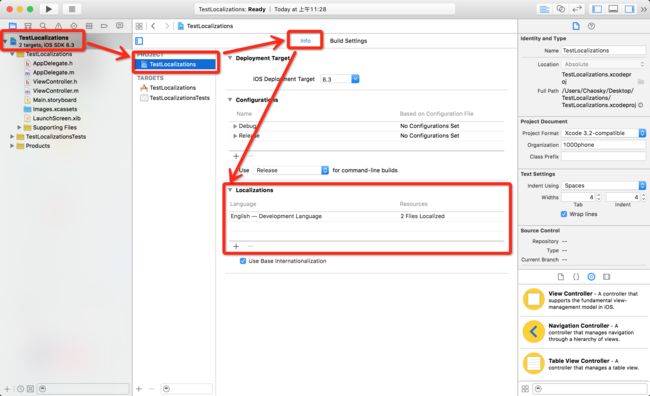This screenshot has height=396, width=650.
Task: Open the Issue navigator warning icon
Action: pyautogui.click(x=58, y=26)
